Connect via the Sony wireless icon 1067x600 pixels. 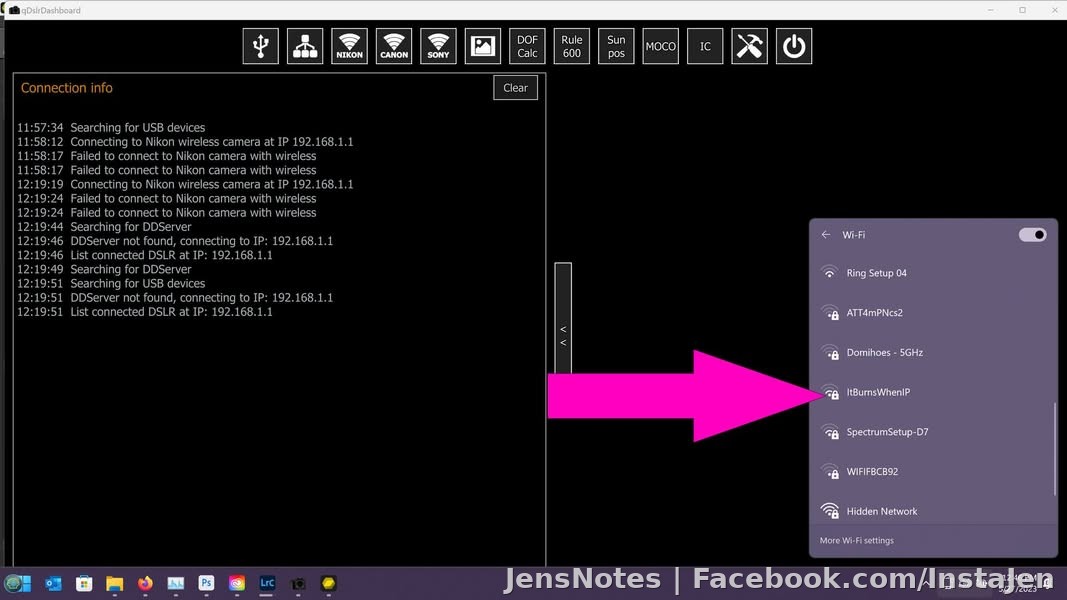(438, 46)
